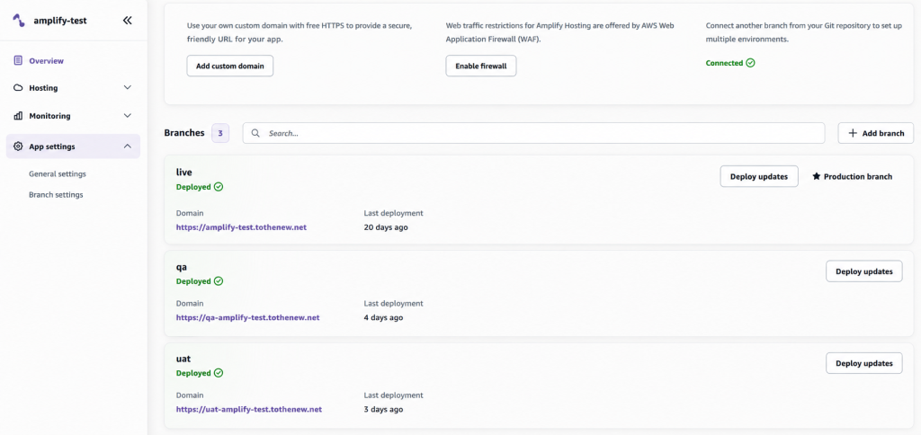The image size is (921, 435).
Task: Select the qa branch name
Action: point(181,267)
